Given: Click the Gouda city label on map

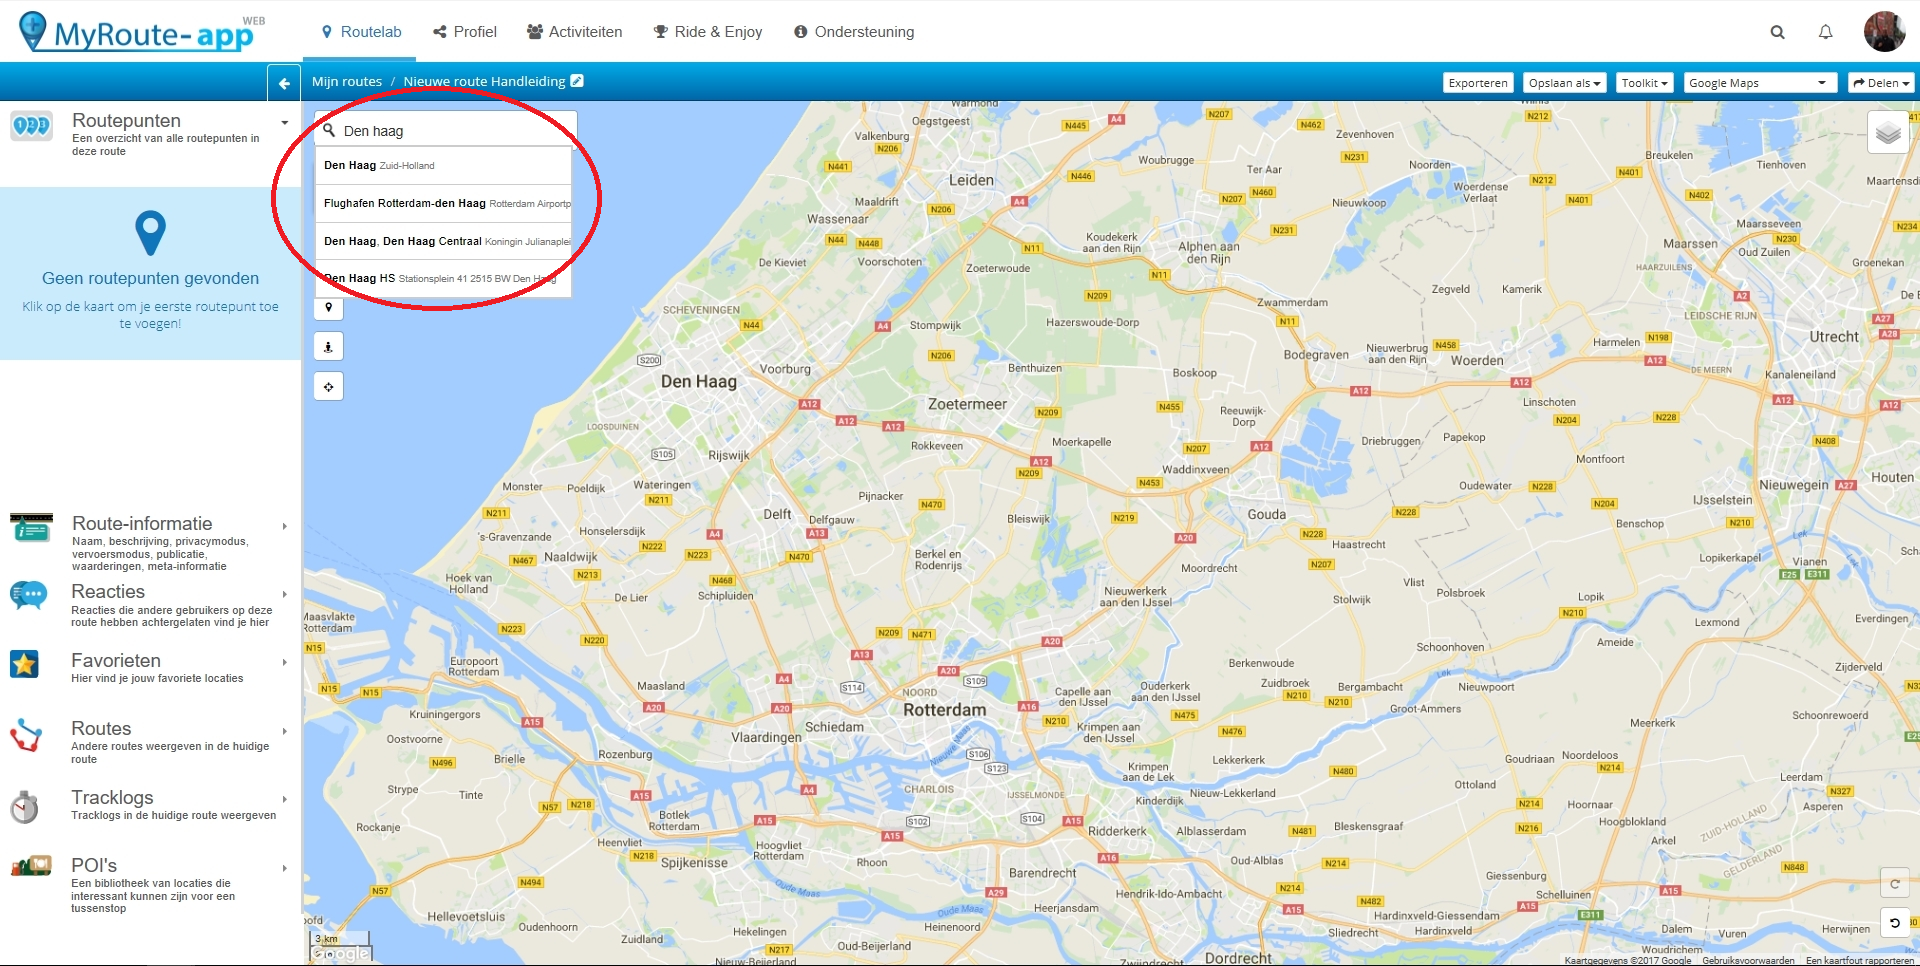Looking at the screenshot, I should (1266, 514).
